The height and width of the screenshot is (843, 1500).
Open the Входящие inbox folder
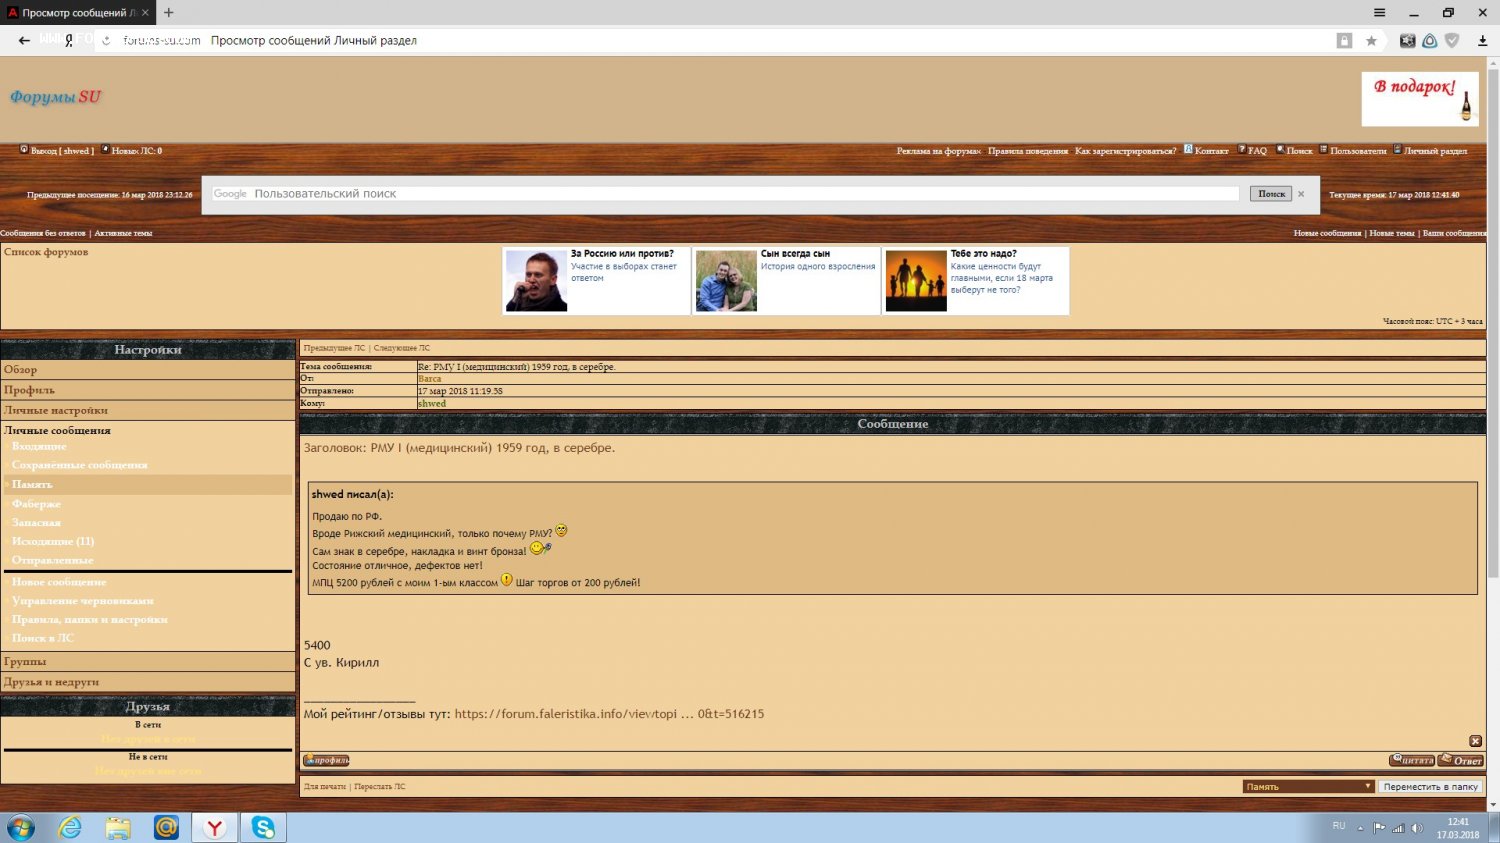coord(39,446)
